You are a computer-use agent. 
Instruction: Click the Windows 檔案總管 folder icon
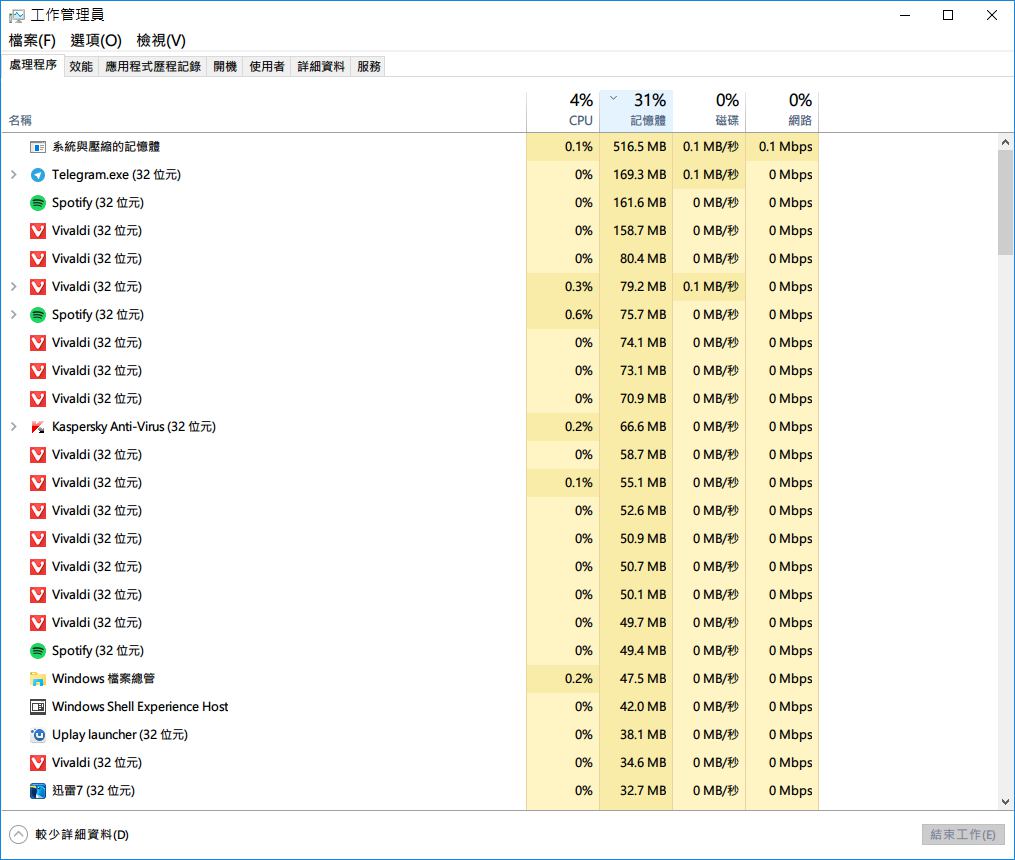coord(38,679)
